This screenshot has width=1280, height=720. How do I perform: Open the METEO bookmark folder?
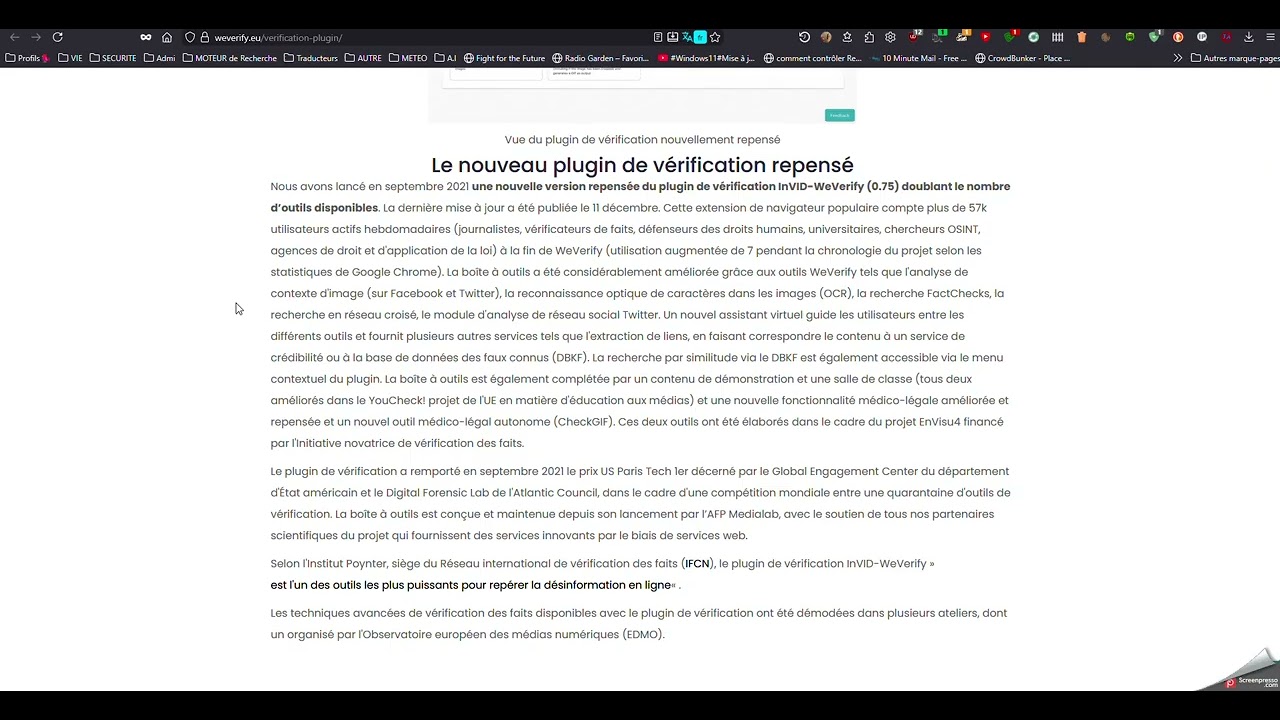(408, 58)
